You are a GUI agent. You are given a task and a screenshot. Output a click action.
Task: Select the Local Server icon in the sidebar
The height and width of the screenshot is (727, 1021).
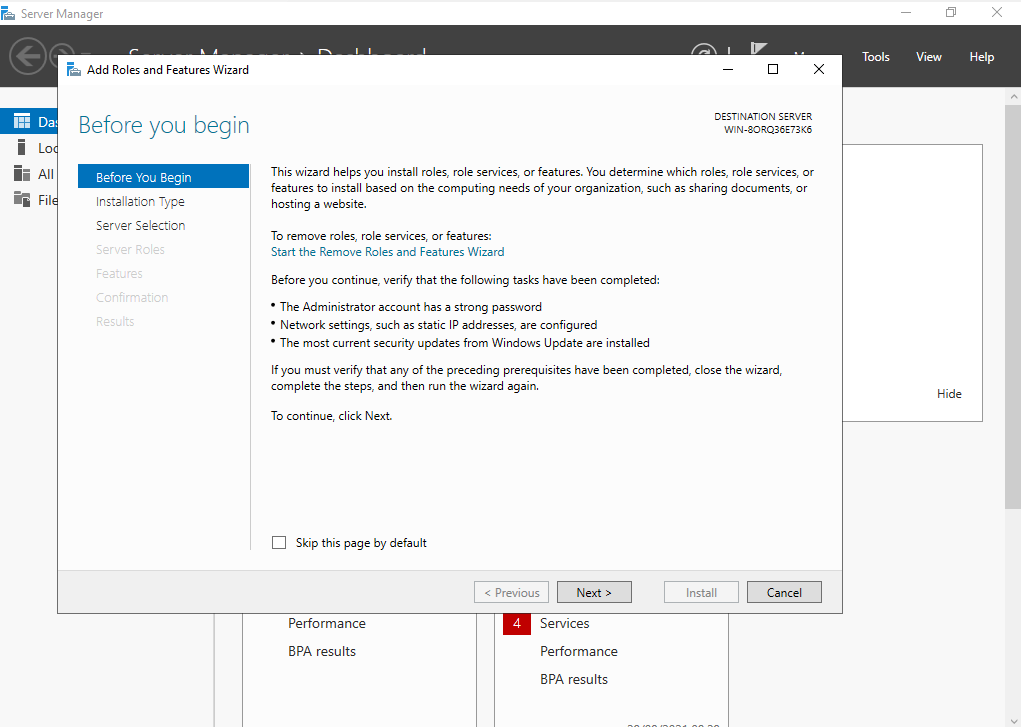tap(21, 147)
